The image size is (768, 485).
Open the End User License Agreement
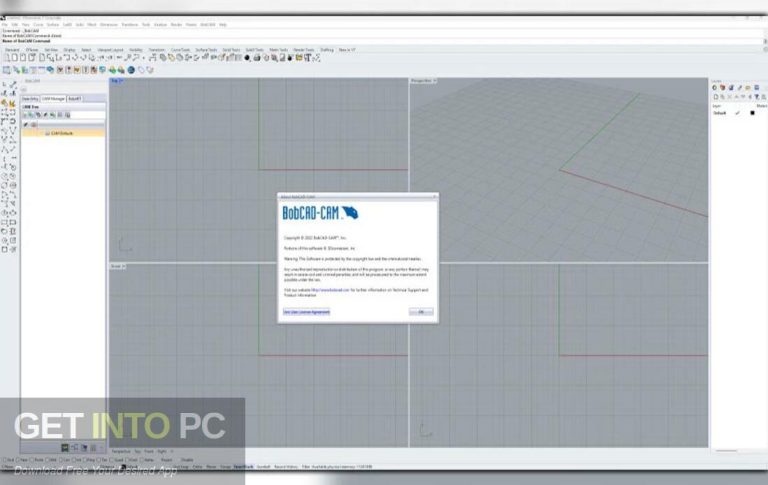pos(306,311)
